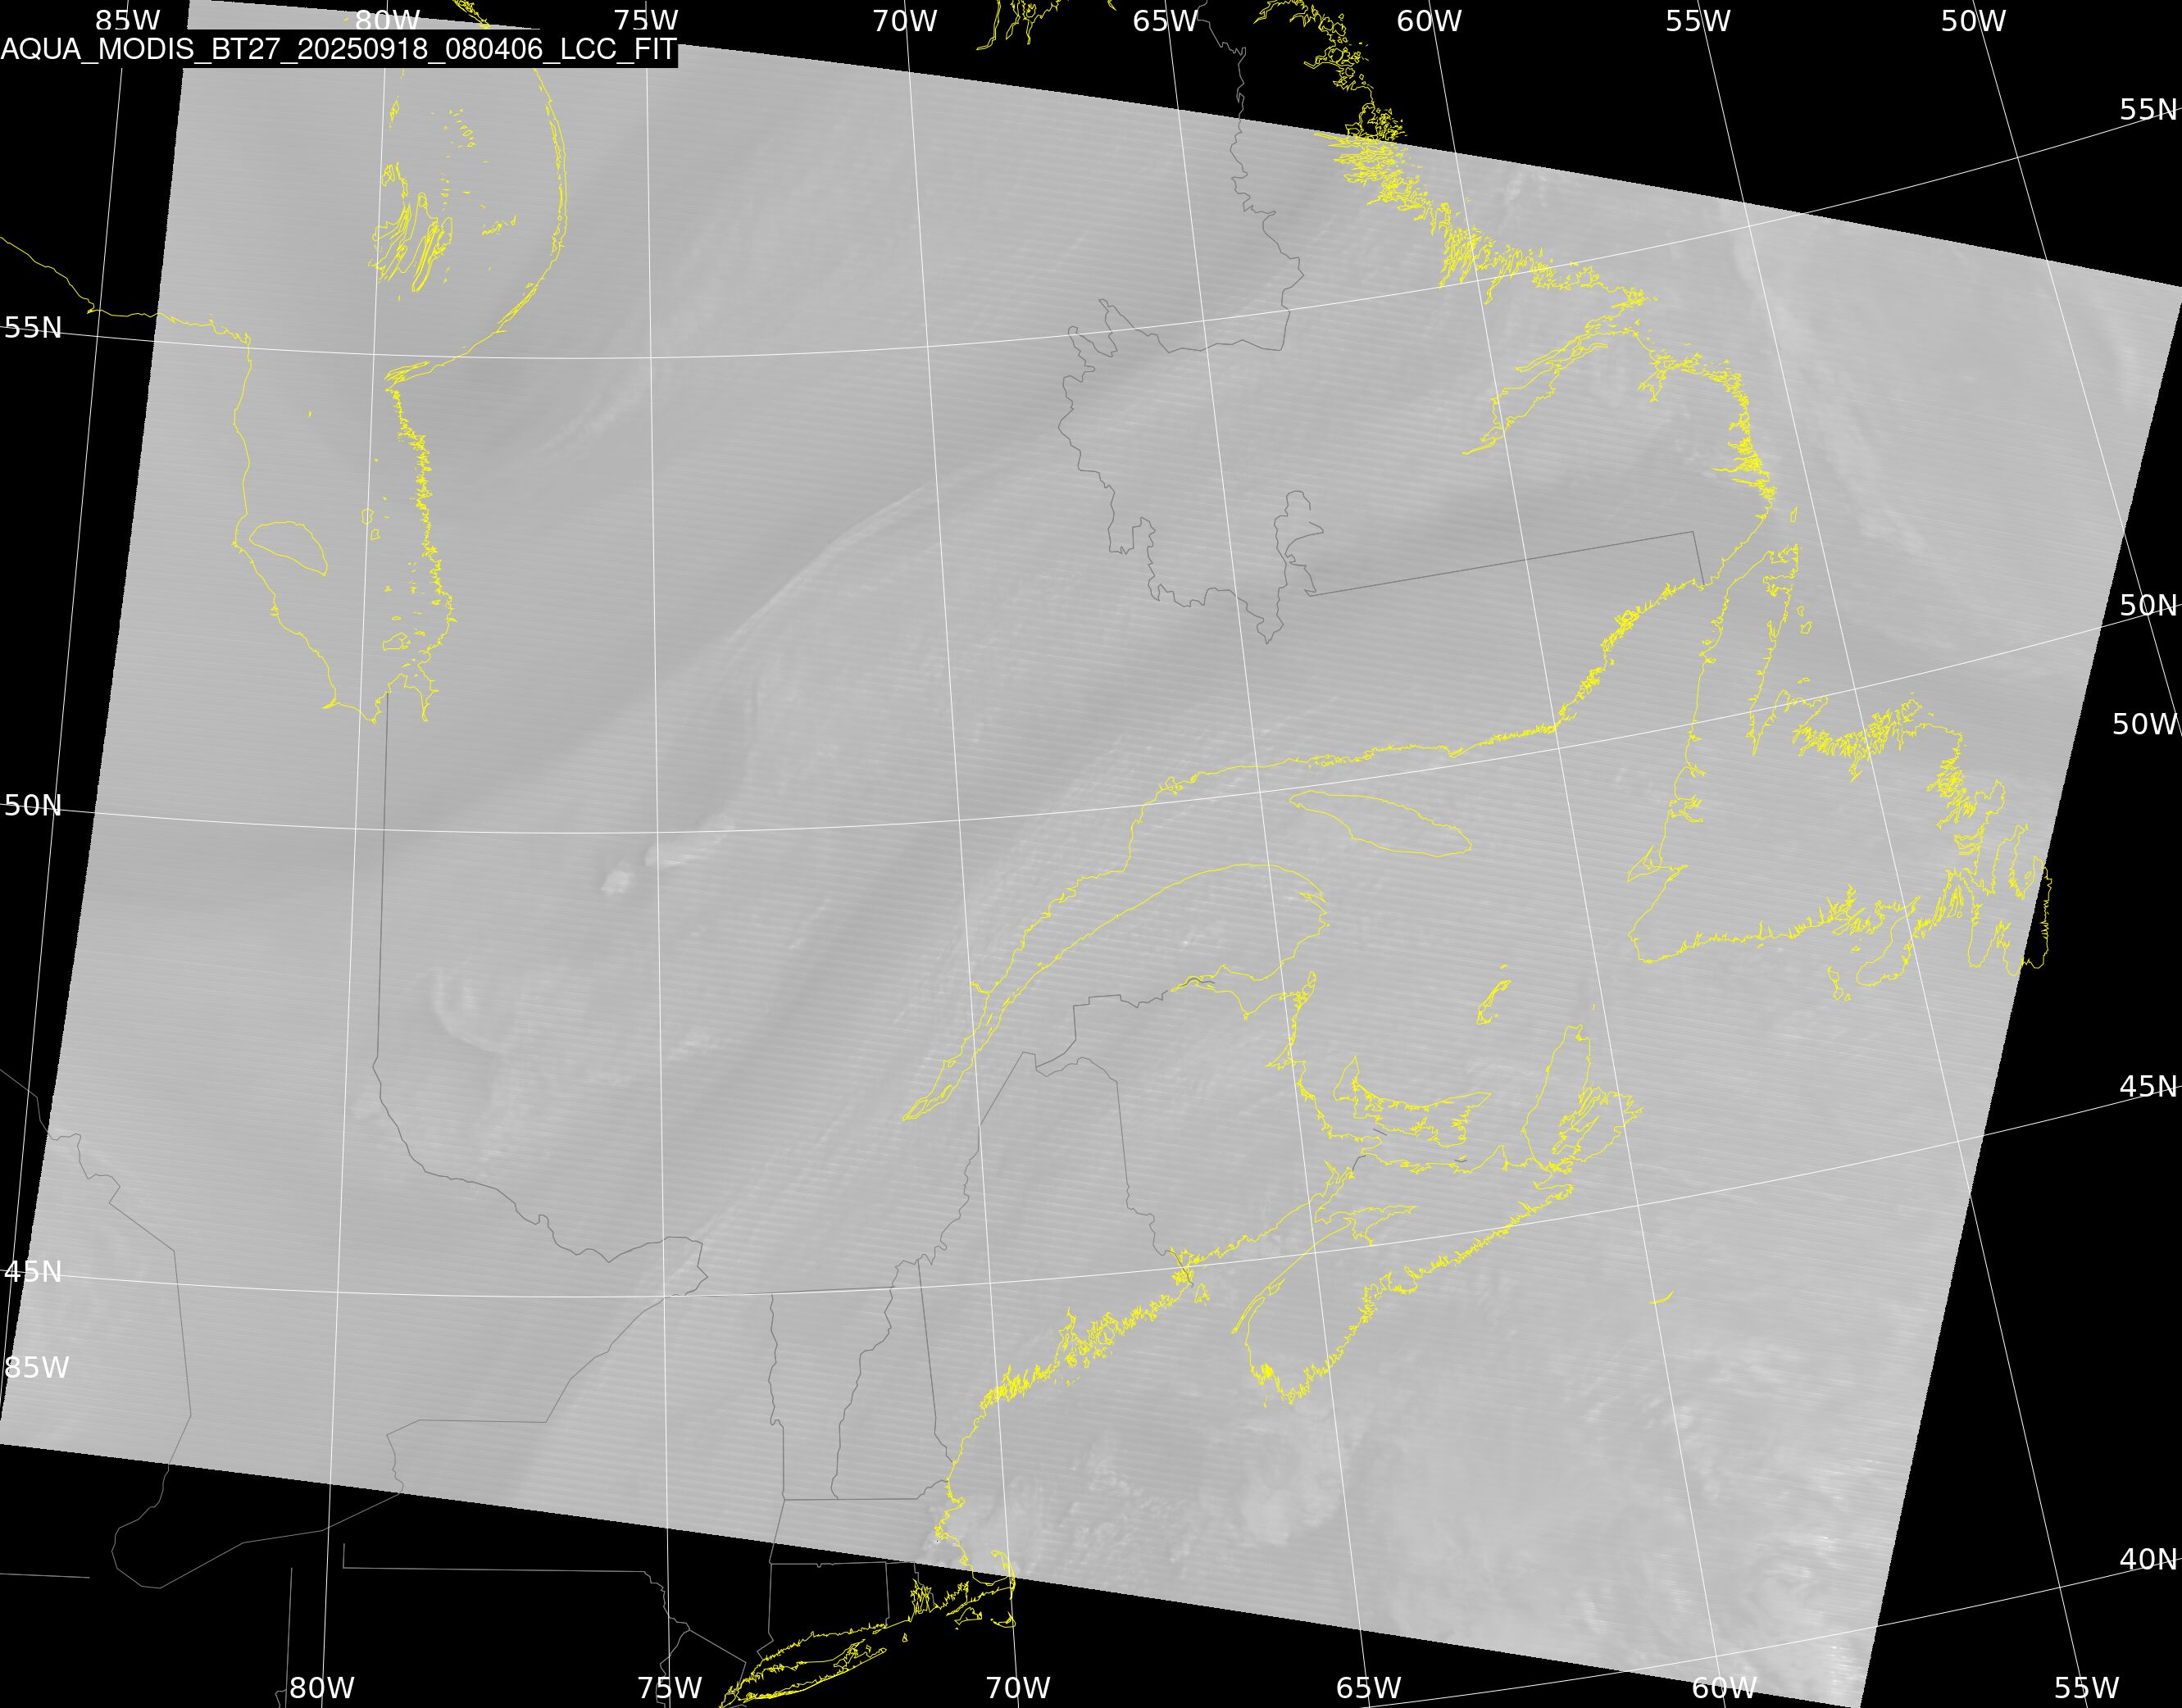Click the 65W label on the bottom edge
This screenshot has height=1708, width=2182.
point(1368,1688)
